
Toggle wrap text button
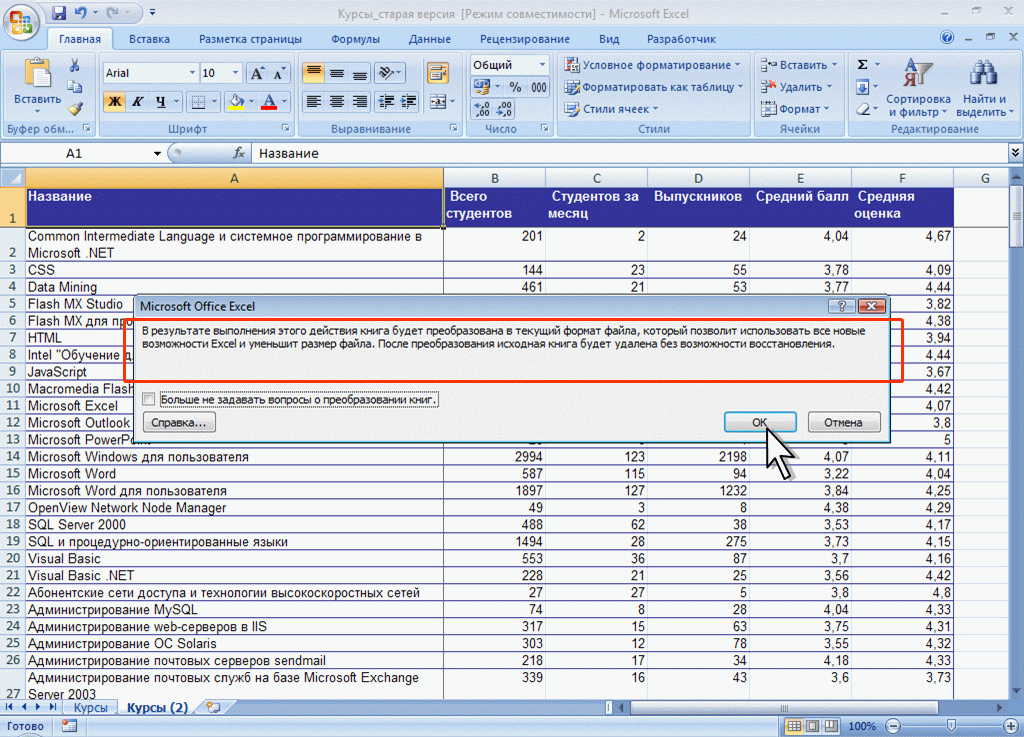[x=437, y=72]
